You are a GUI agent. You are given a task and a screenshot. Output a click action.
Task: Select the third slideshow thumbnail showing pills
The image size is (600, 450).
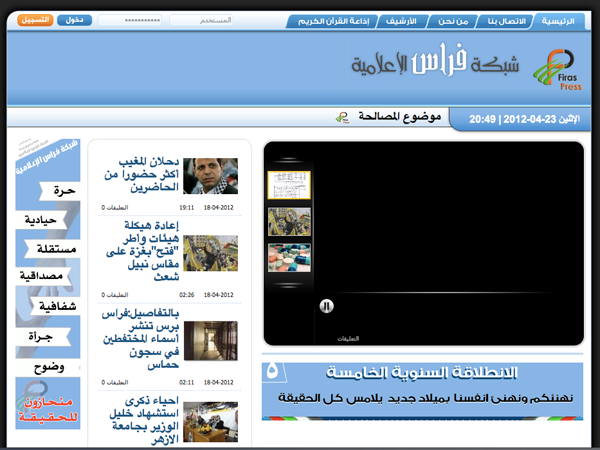[289, 258]
